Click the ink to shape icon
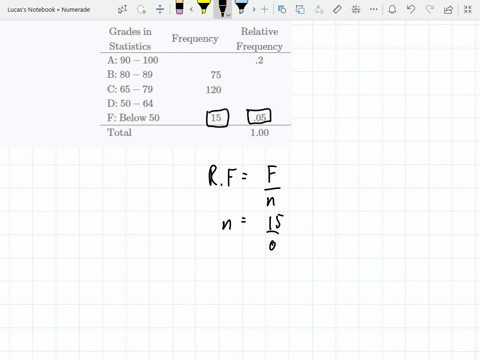 pos(300,9)
